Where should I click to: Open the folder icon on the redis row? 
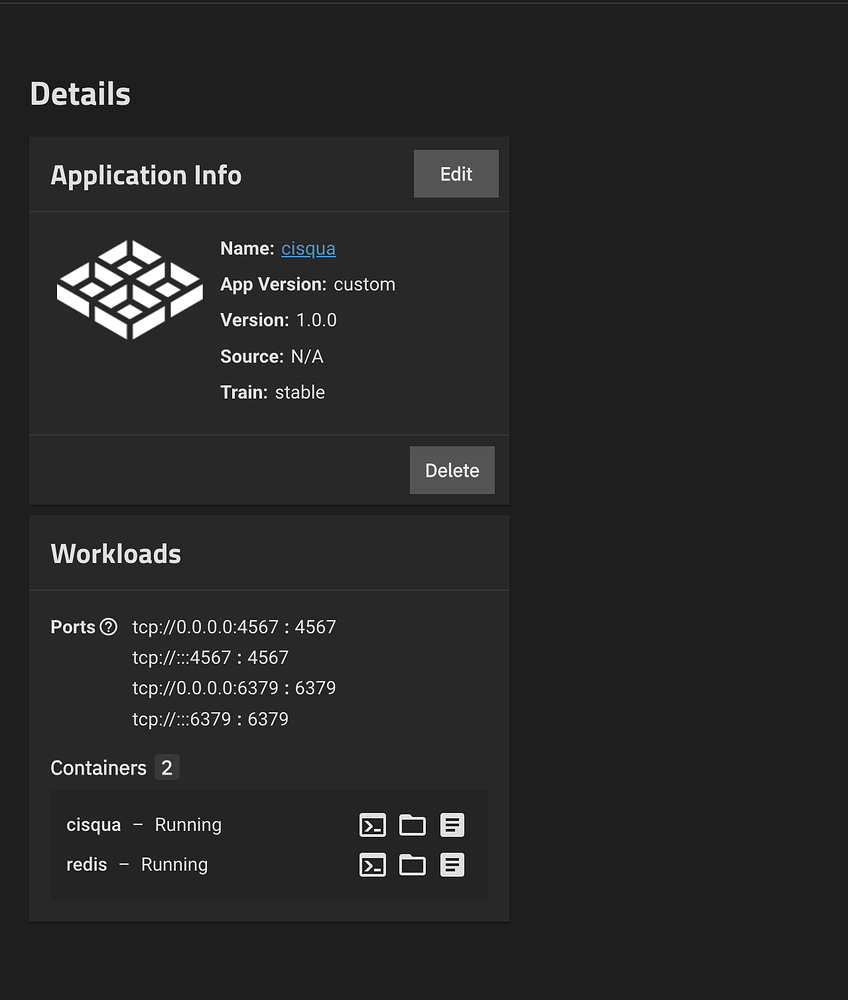tap(412, 865)
